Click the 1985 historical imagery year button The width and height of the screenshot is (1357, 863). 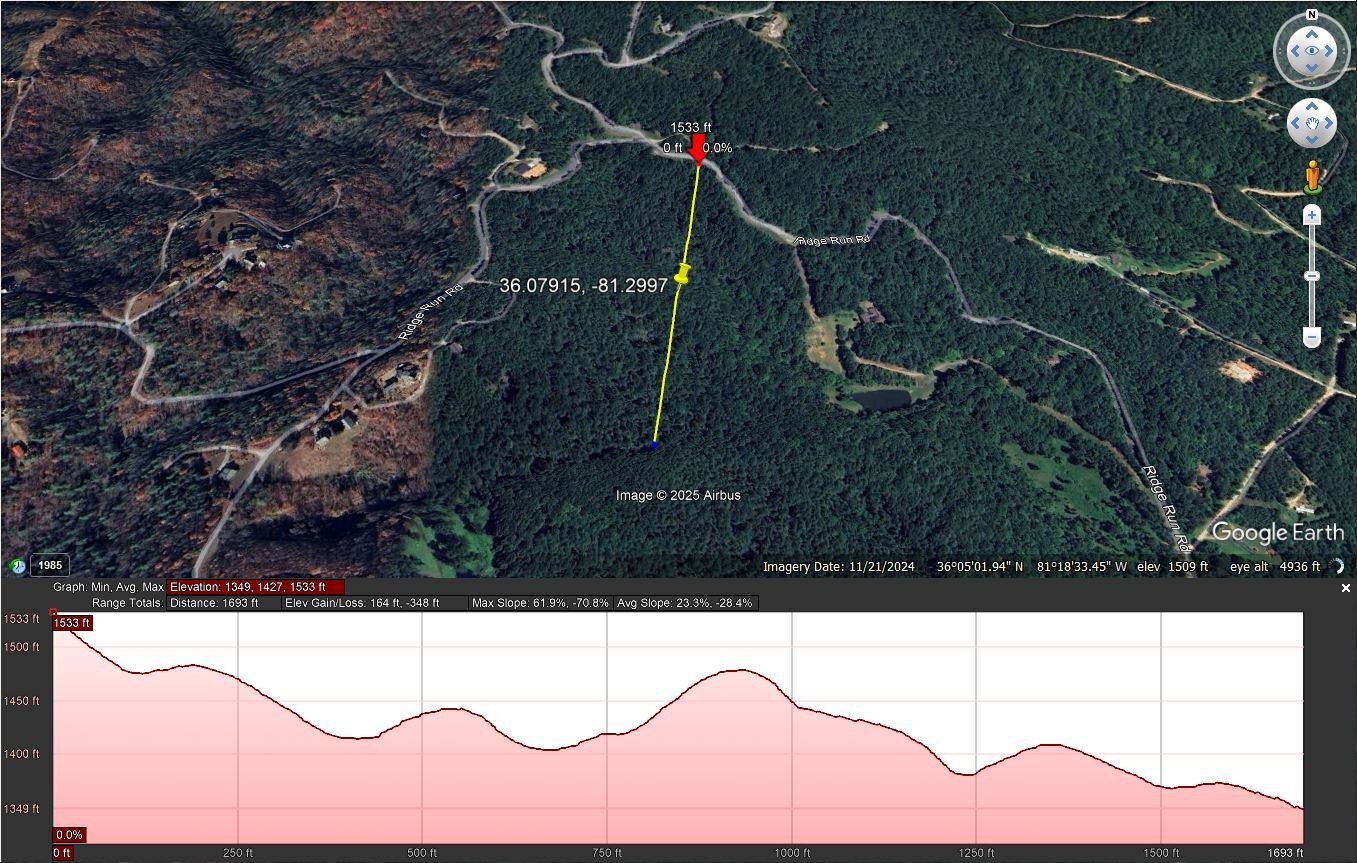(x=50, y=565)
